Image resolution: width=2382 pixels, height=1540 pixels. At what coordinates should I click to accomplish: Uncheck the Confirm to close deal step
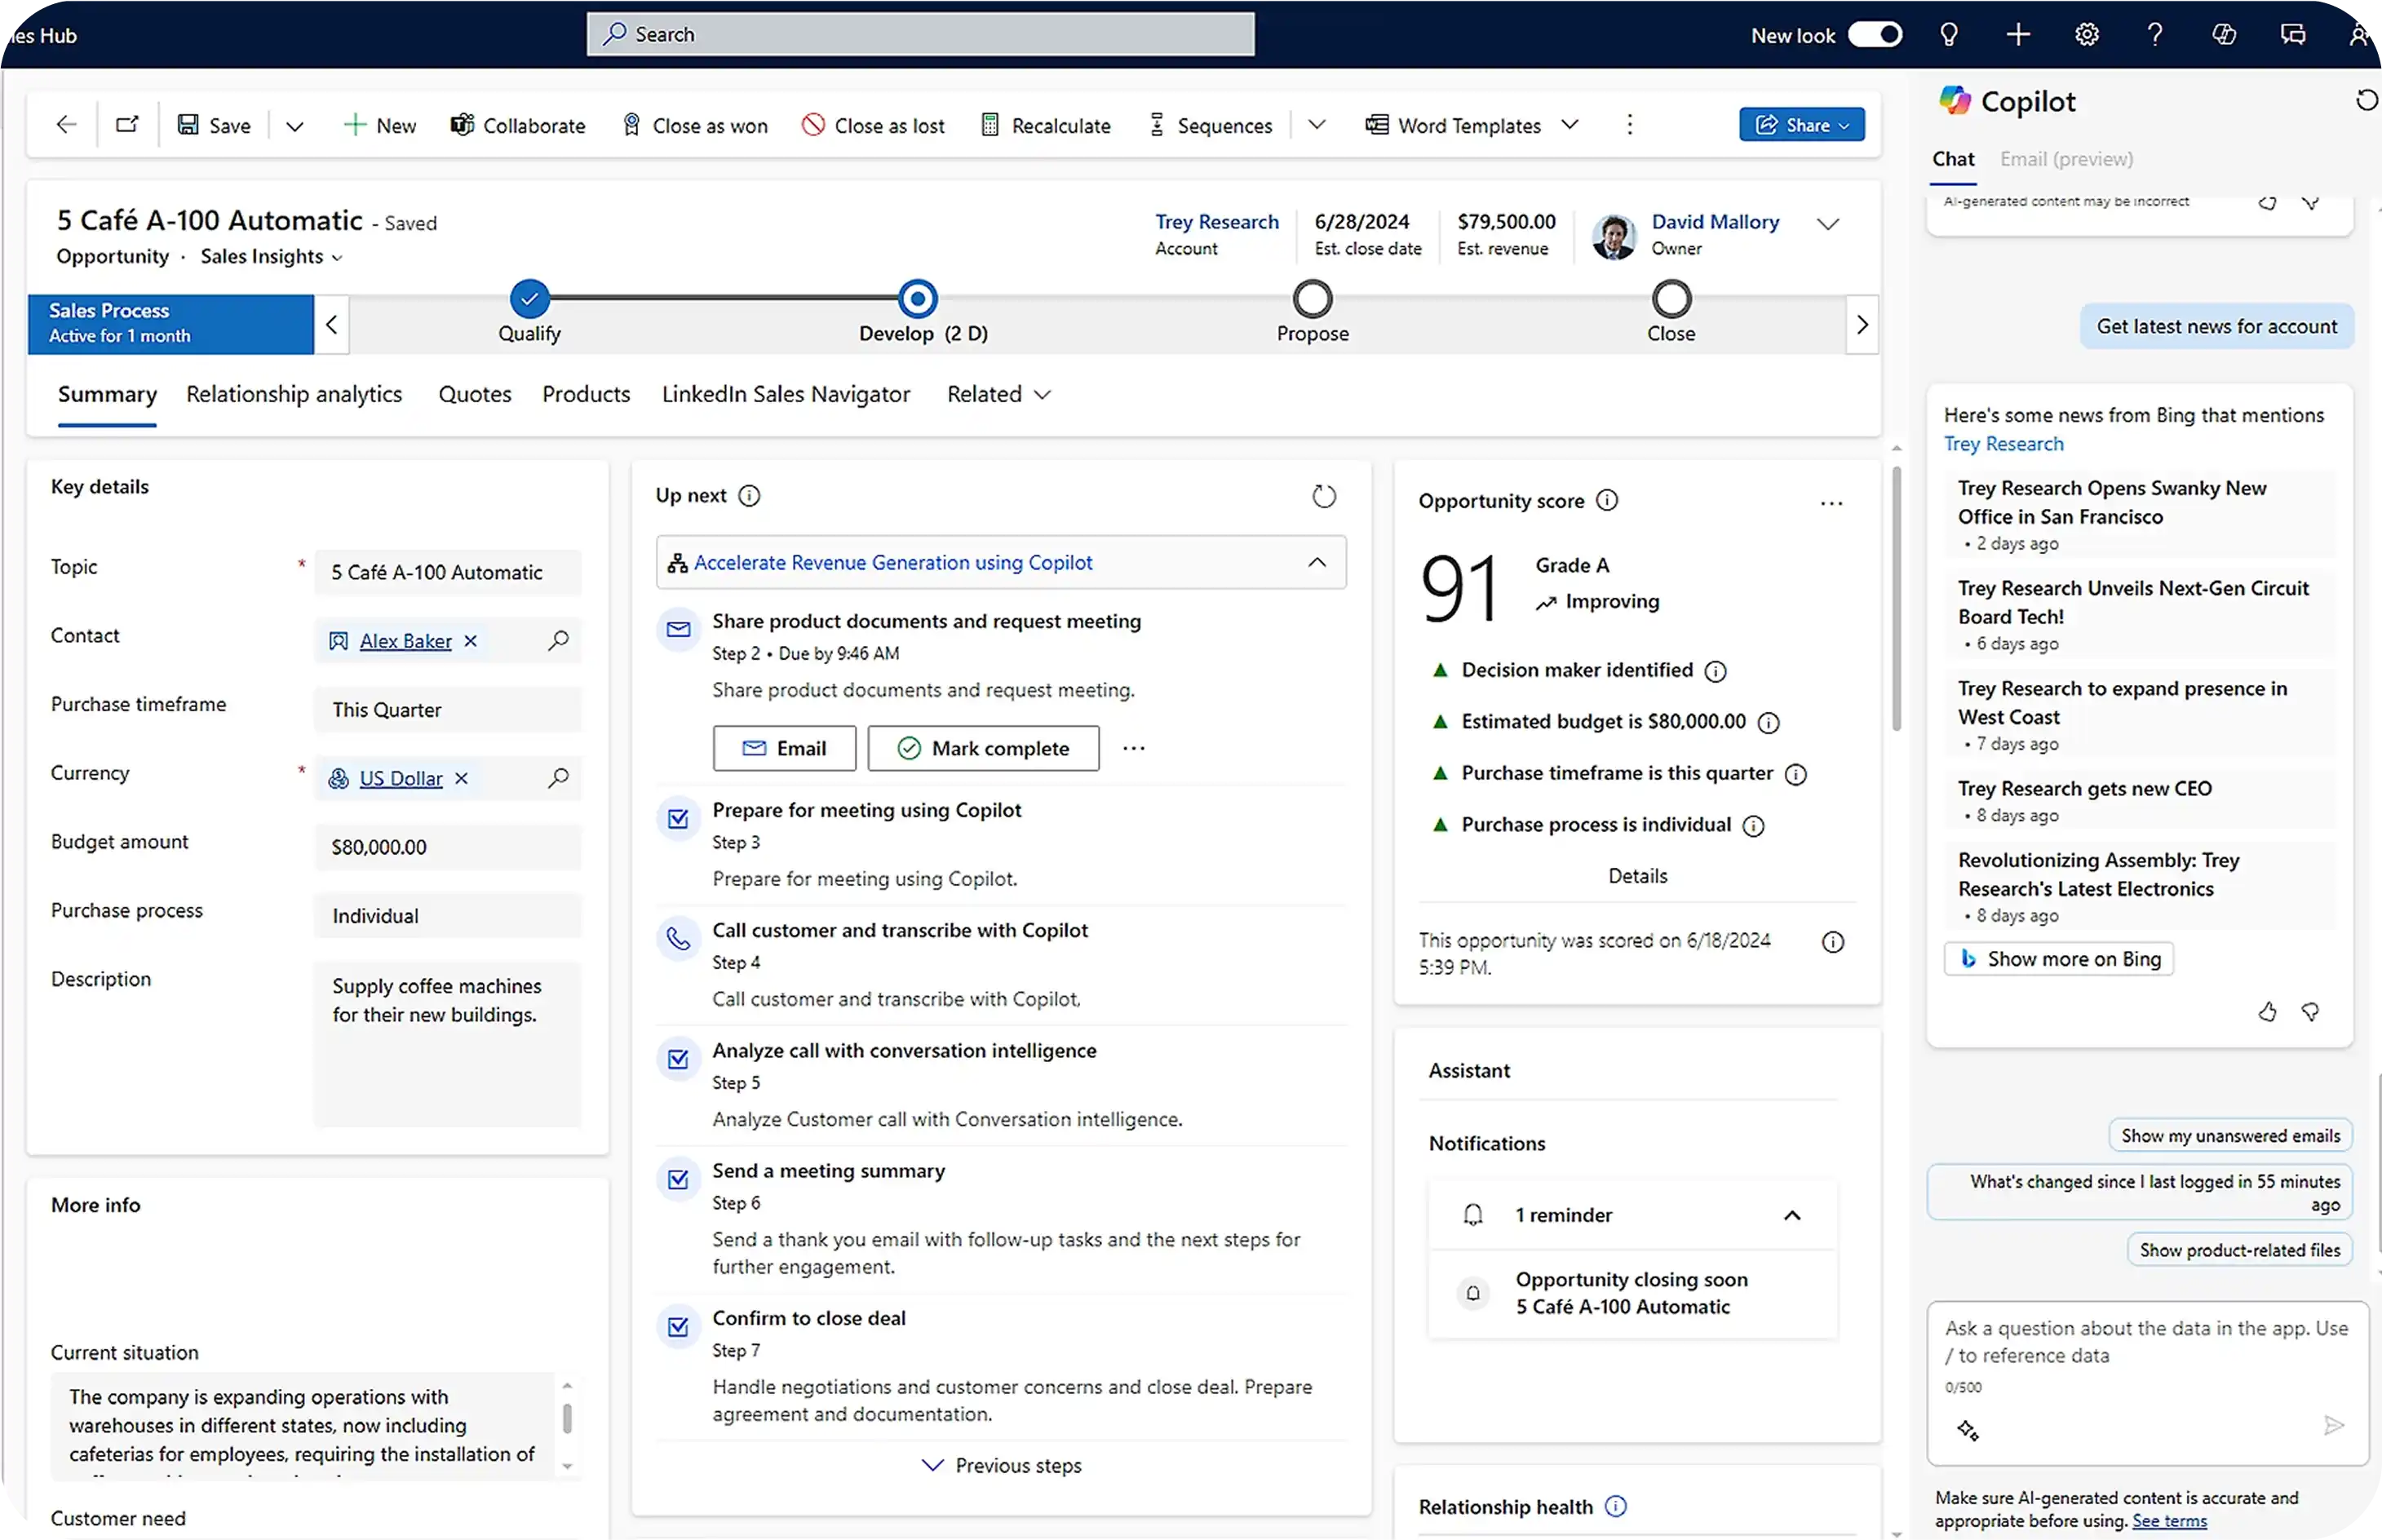[x=678, y=1326]
